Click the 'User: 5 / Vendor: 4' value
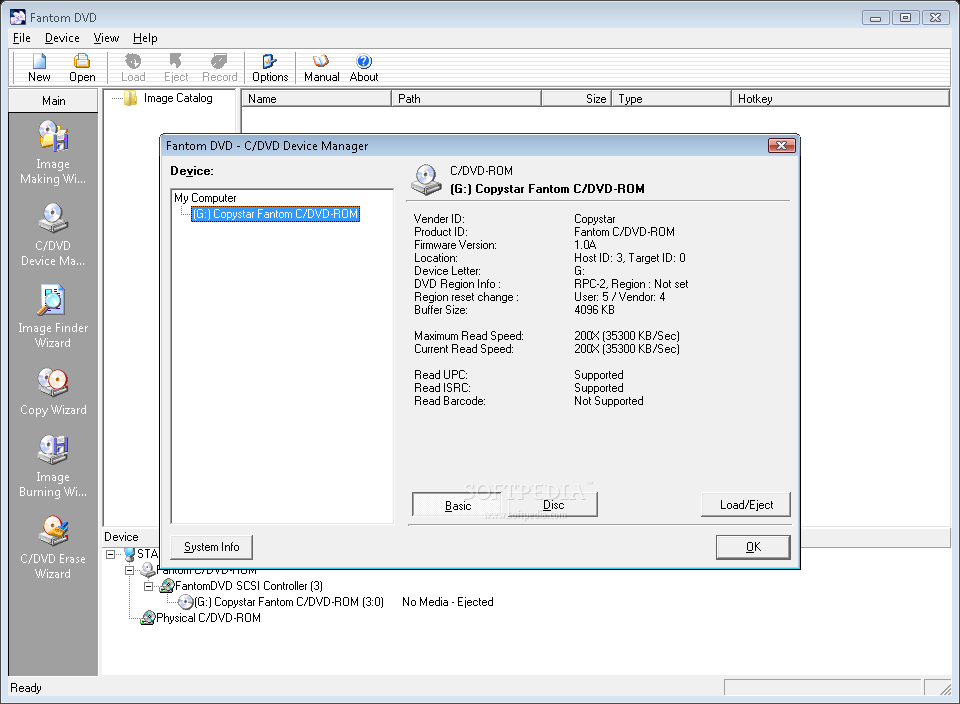This screenshot has width=960, height=704. coord(620,297)
